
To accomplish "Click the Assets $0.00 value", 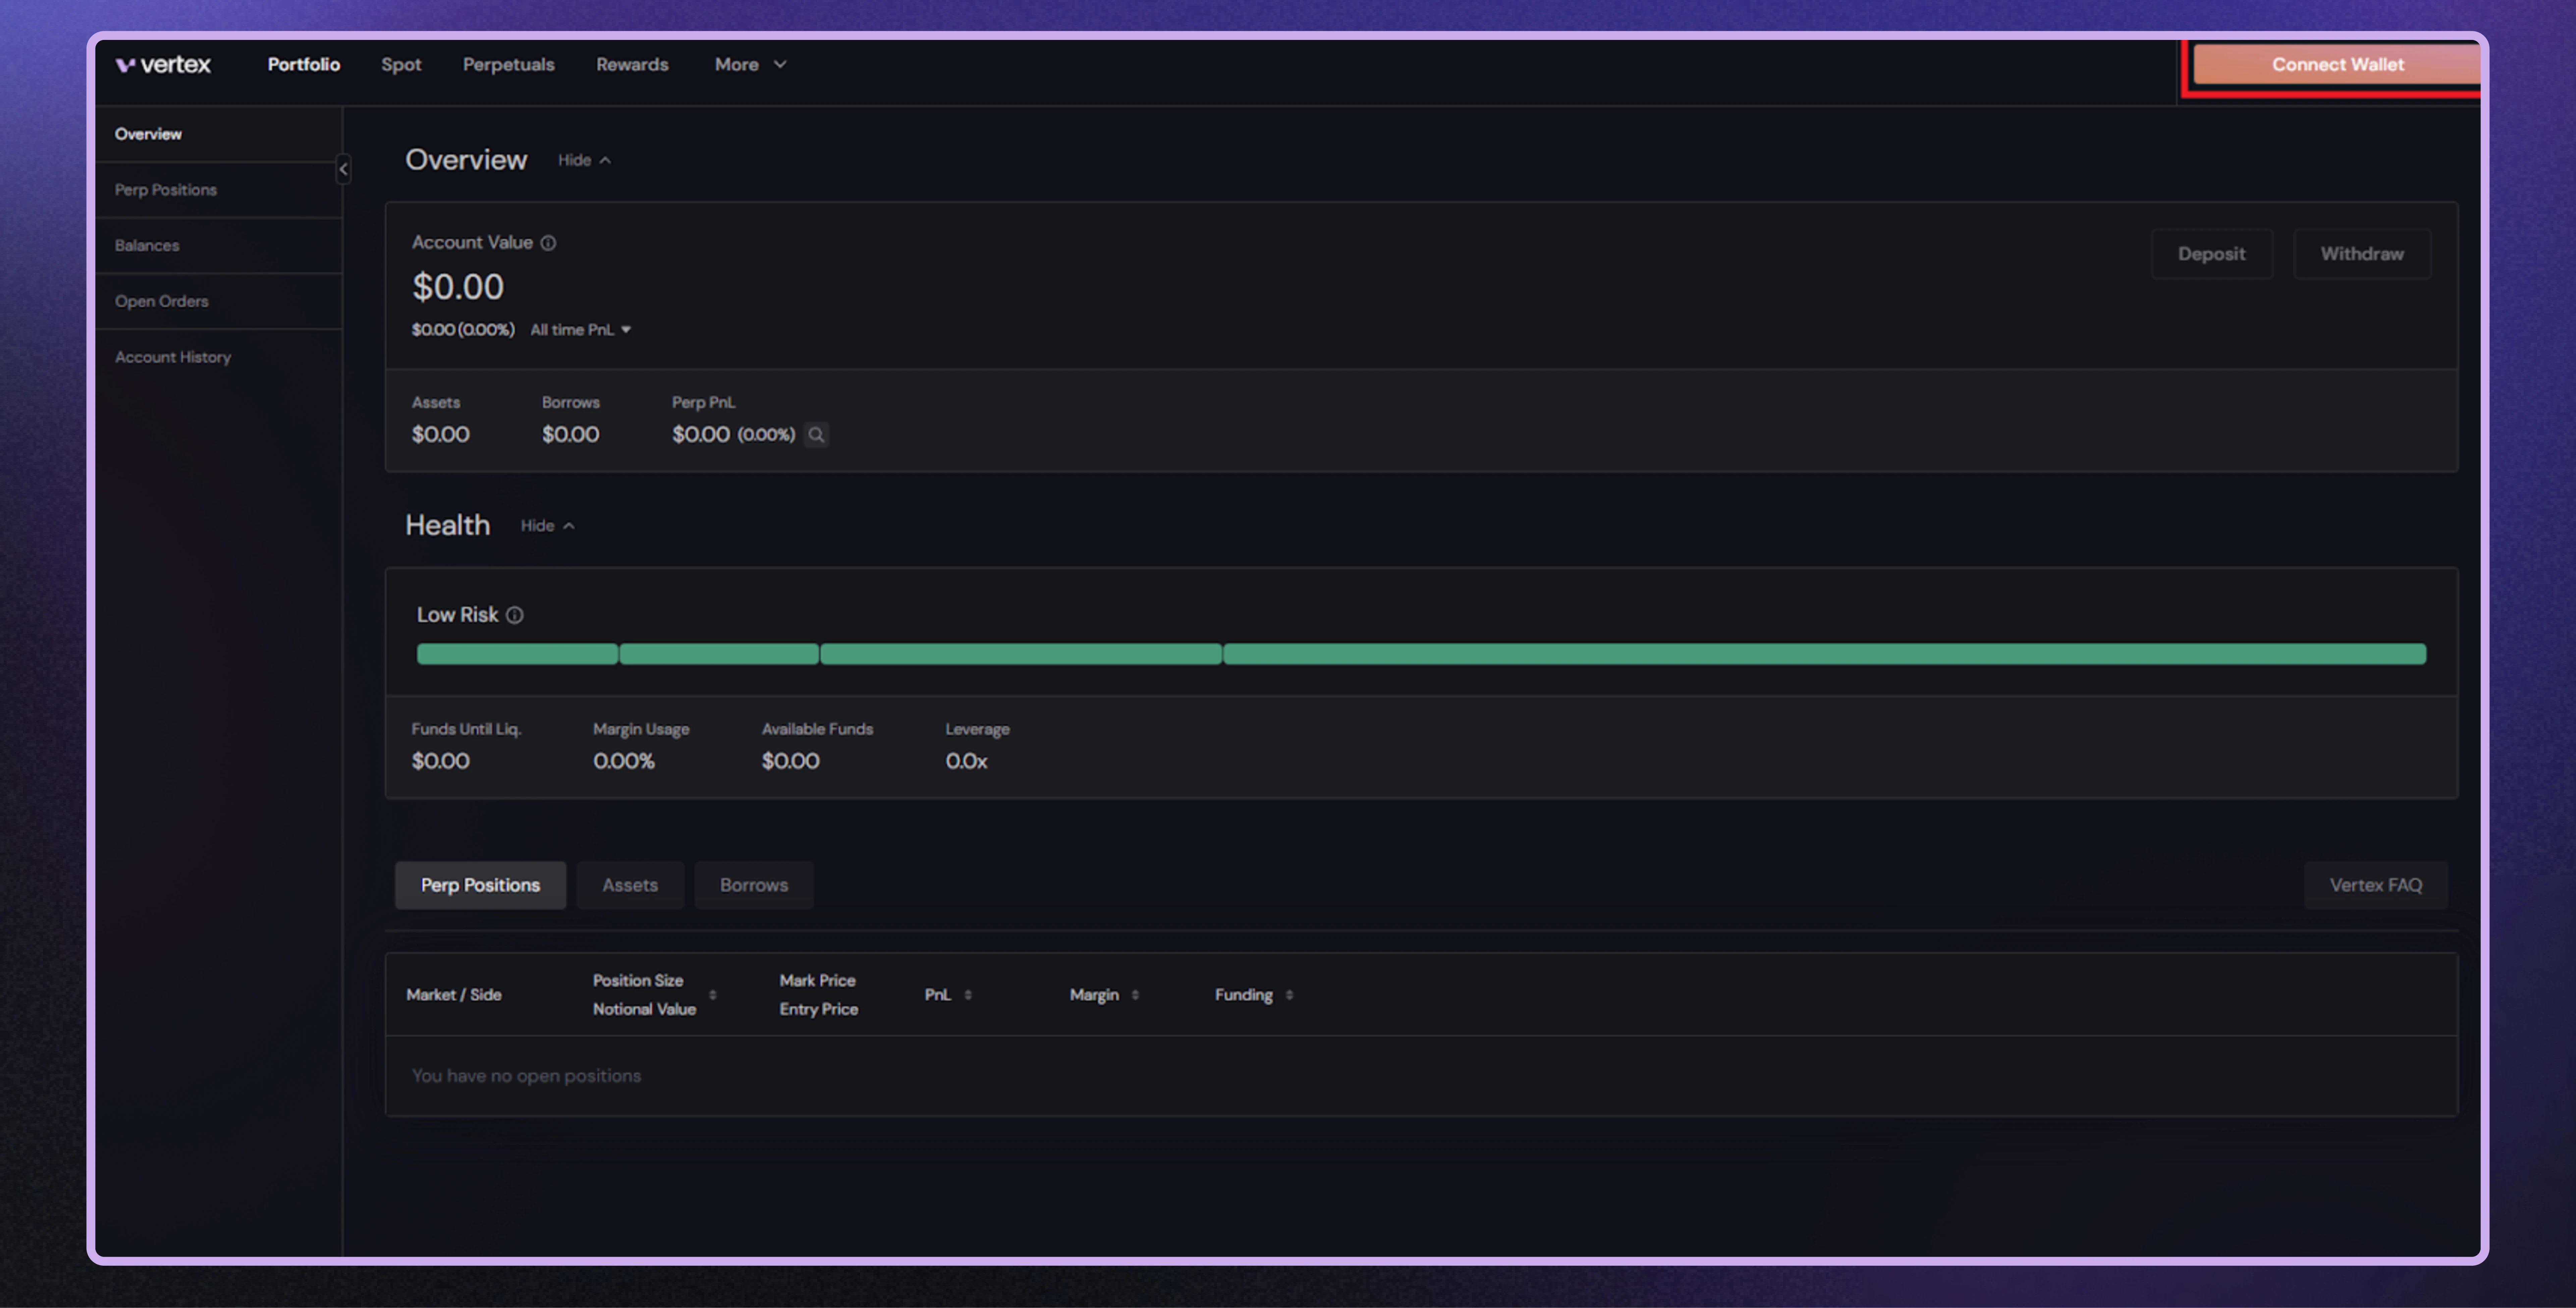I will click(441, 435).
